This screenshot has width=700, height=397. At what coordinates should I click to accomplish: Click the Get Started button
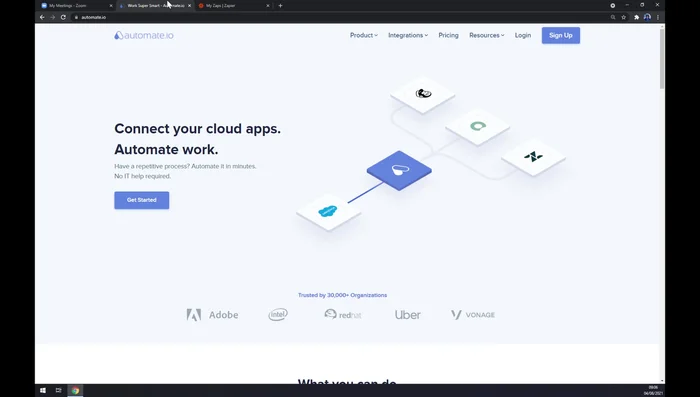point(142,200)
